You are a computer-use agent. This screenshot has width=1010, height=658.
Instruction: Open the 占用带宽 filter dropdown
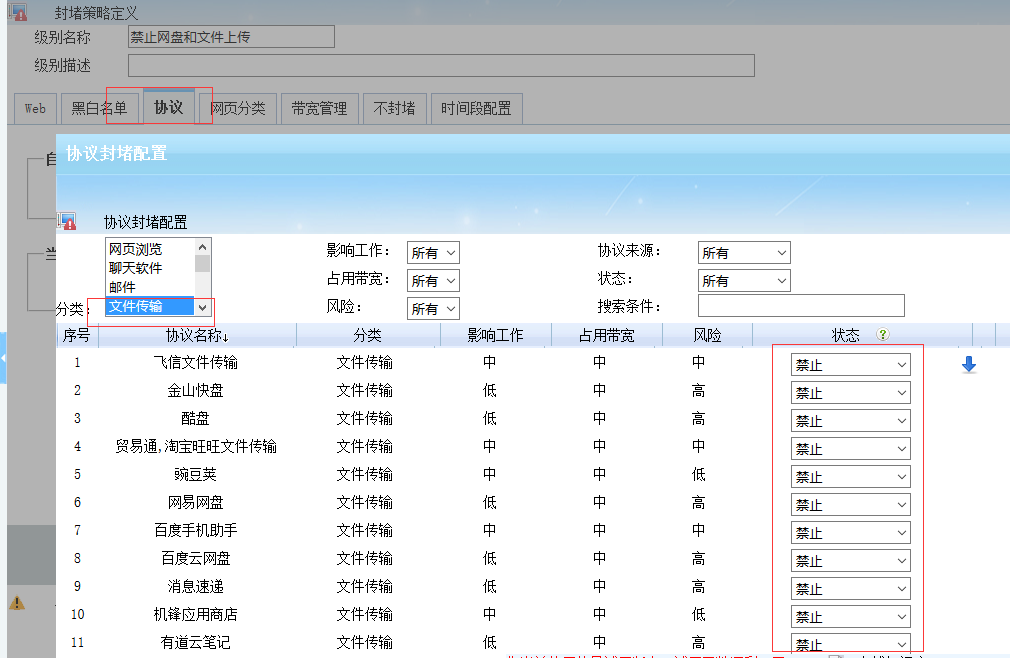[x=433, y=281]
